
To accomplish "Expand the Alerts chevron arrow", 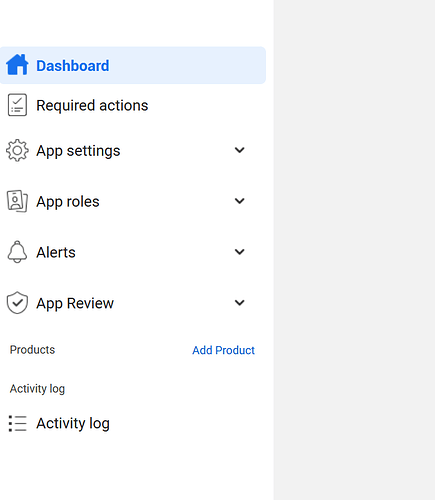I will 239,252.
